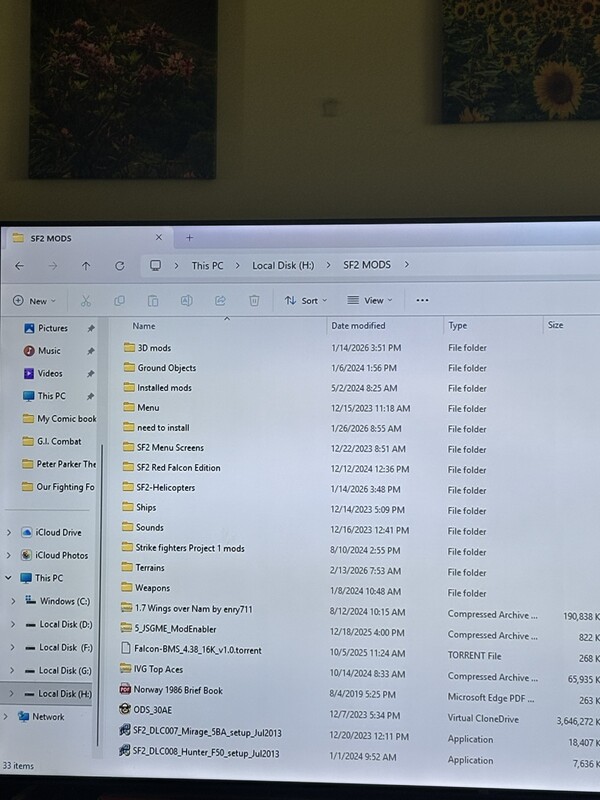
Task: Open iCloud Drive in the sidebar
Action: [52, 532]
